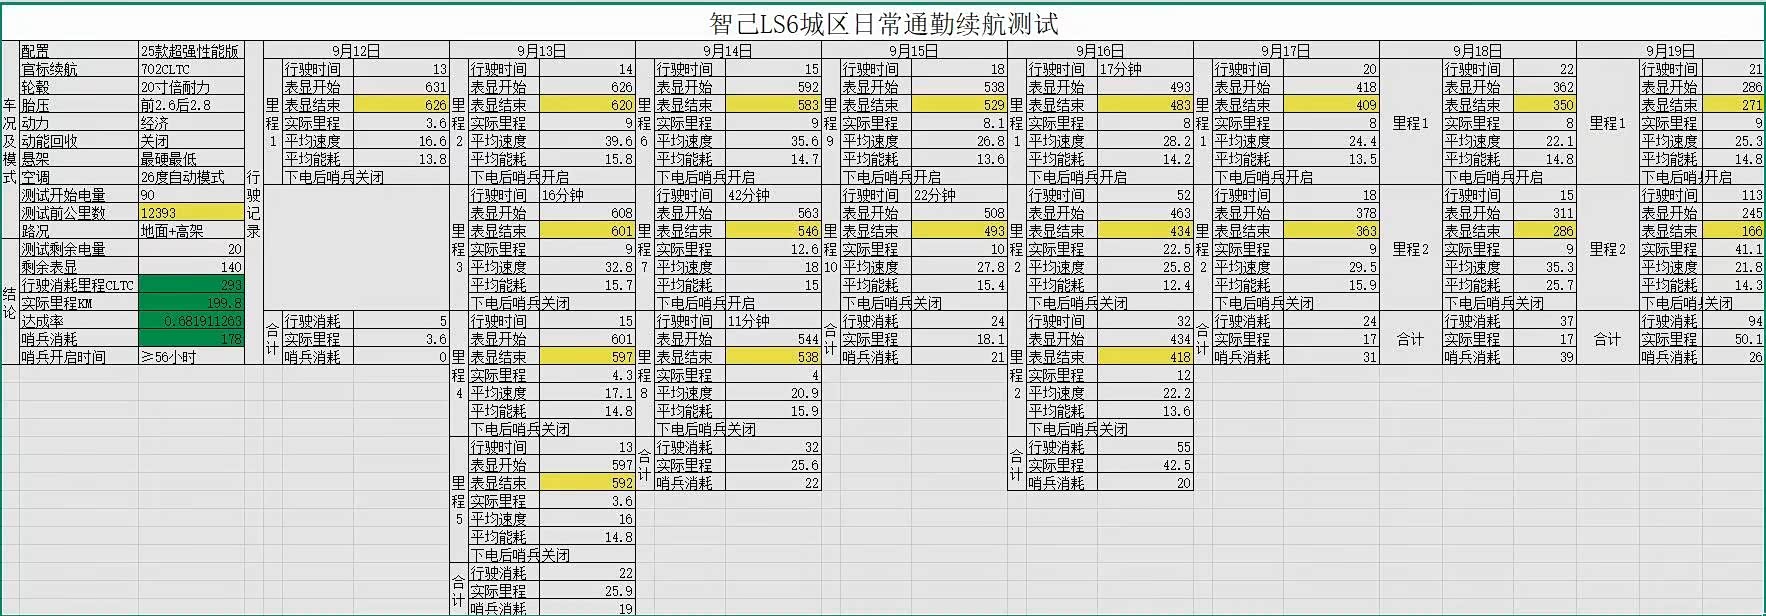Select the 22分钟 note cell
1766x616 pixels.
[960, 195]
